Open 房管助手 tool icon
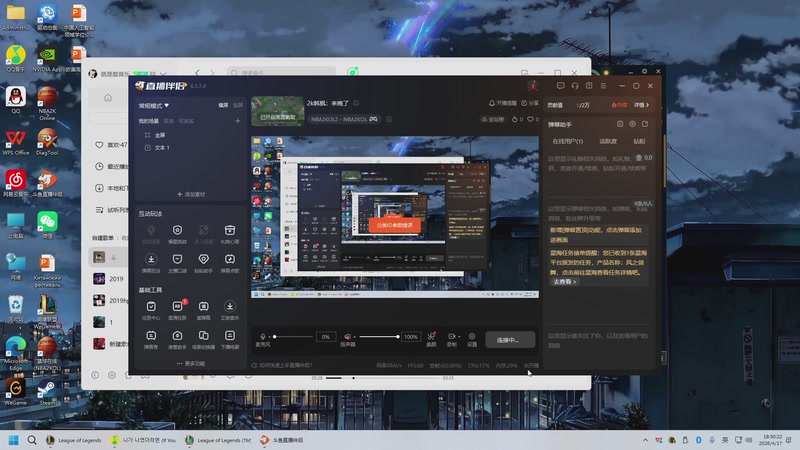The width and height of the screenshot is (800, 450). 177,335
